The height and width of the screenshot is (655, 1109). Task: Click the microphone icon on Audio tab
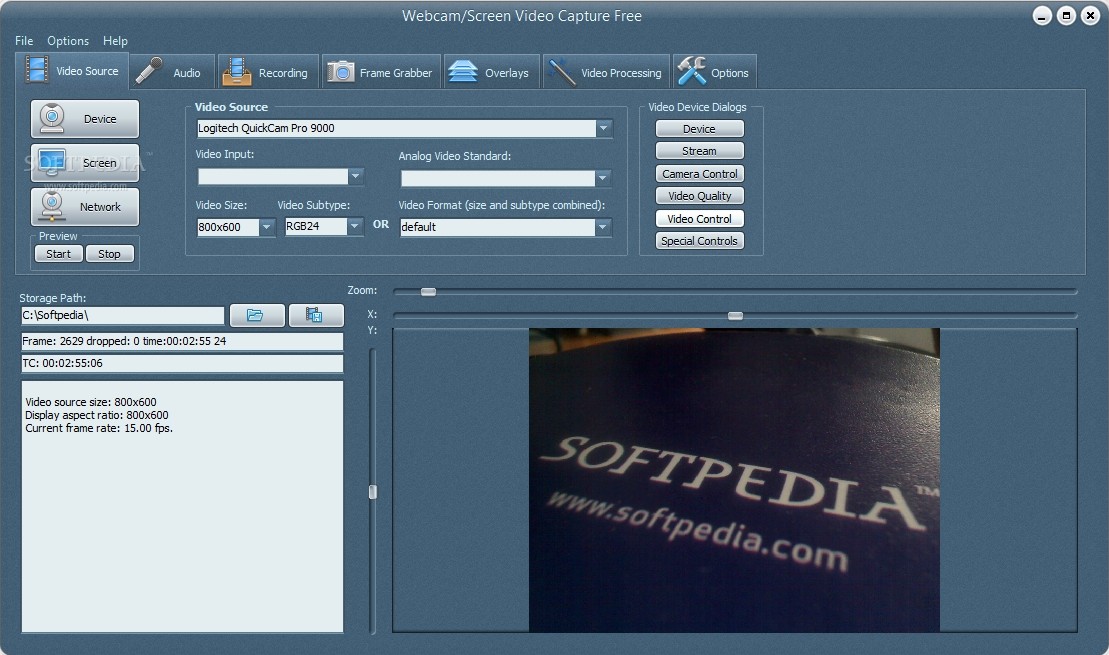[x=149, y=71]
